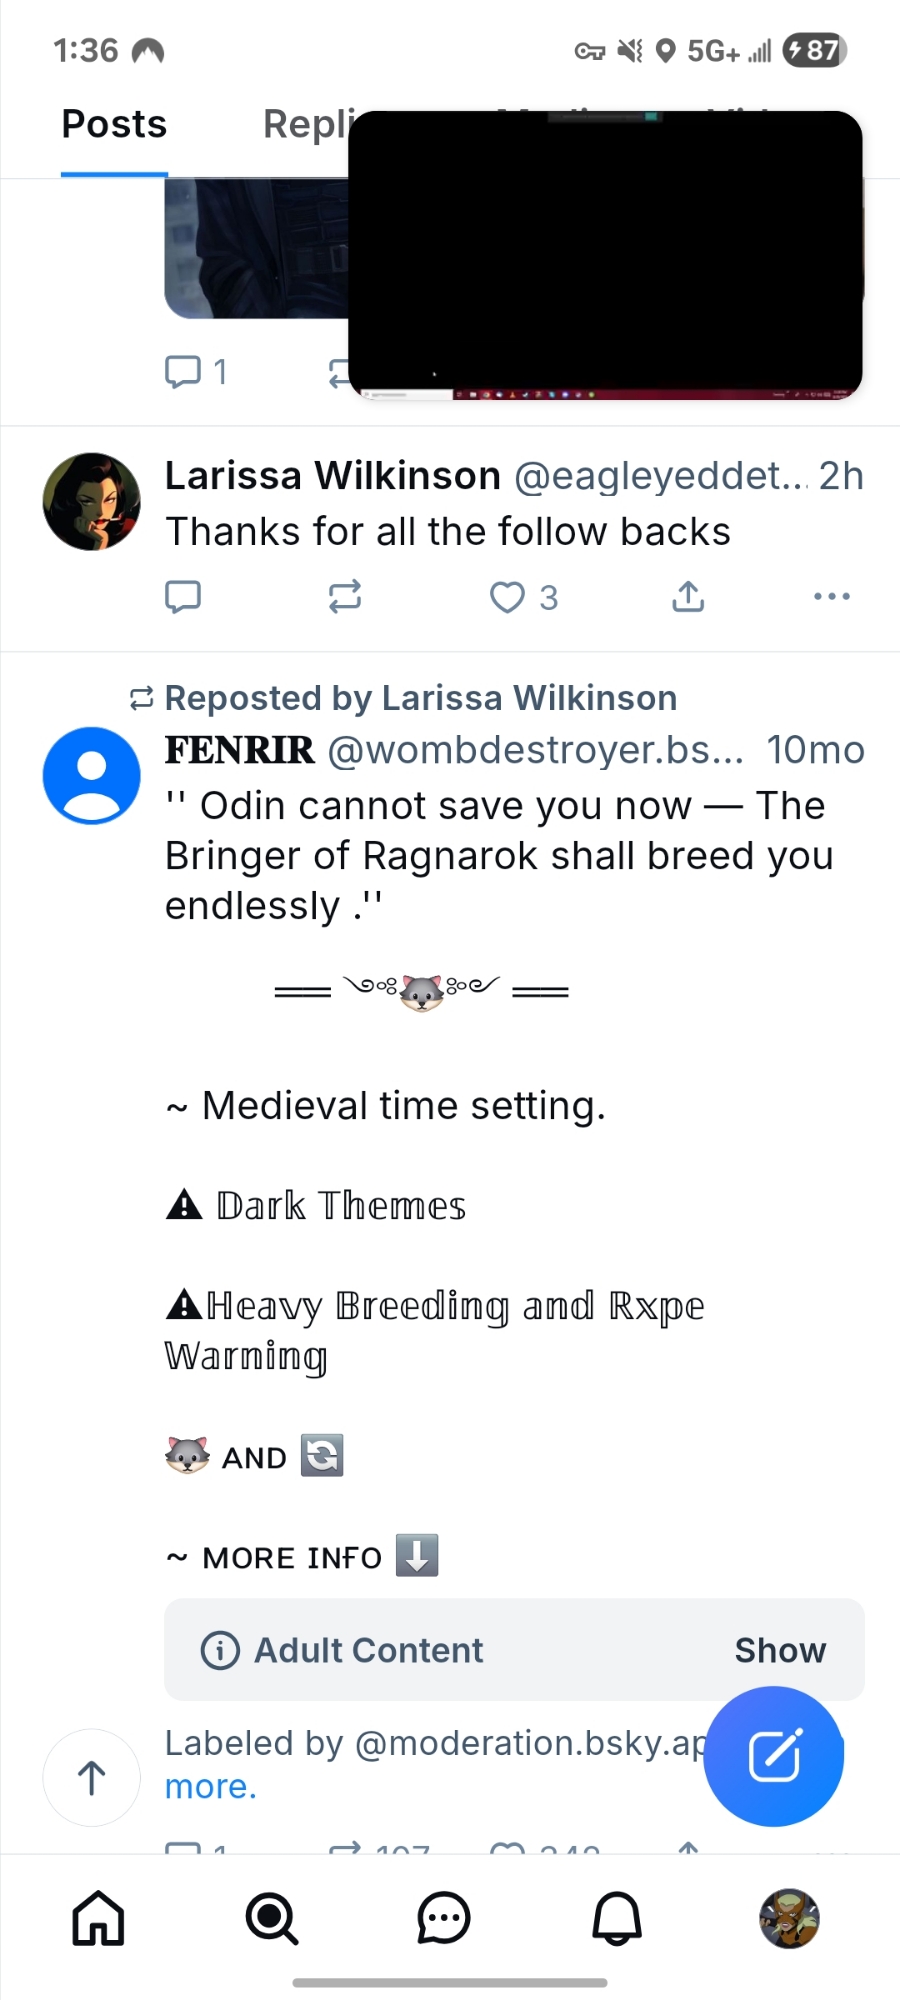Open the 'more.' moderation label link

(211, 1786)
